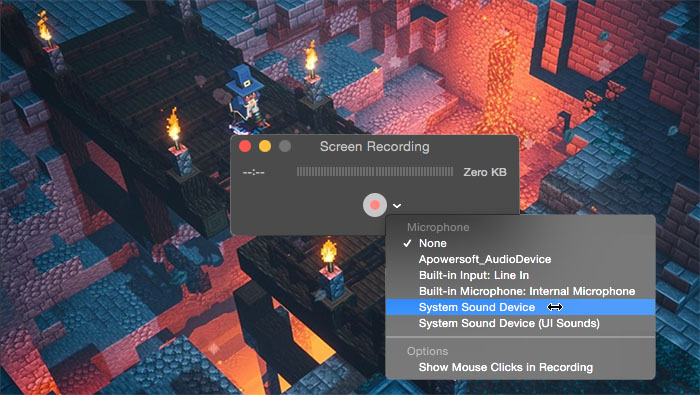This screenshot has width=700, height=395.
Task: Minimize Screen Recording using the yellow button
Action: [x=265, y=146]
